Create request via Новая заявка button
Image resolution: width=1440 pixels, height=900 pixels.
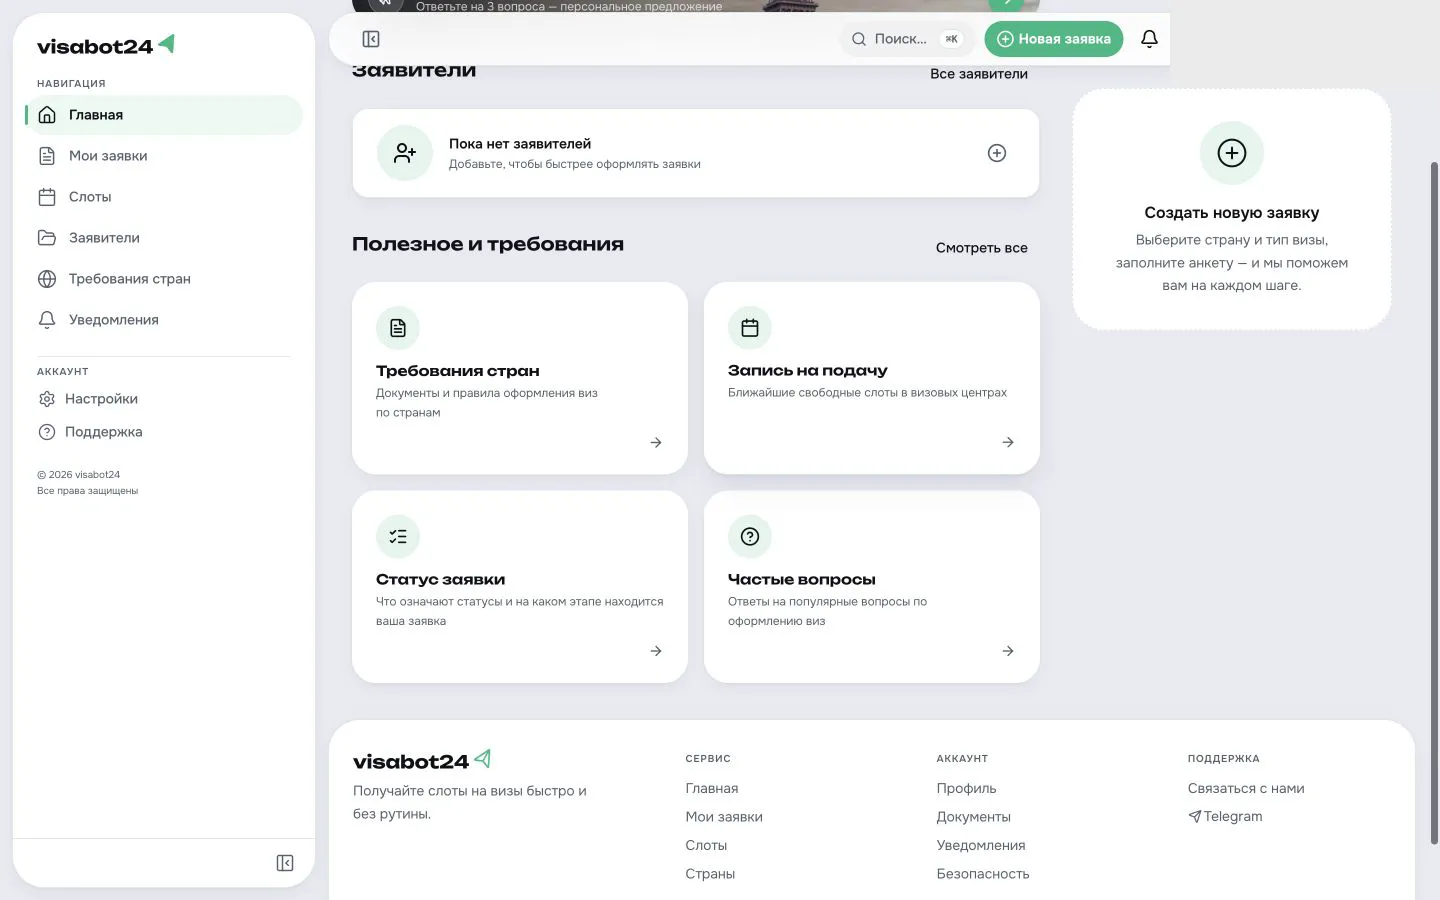click(x=1054, y=39)
